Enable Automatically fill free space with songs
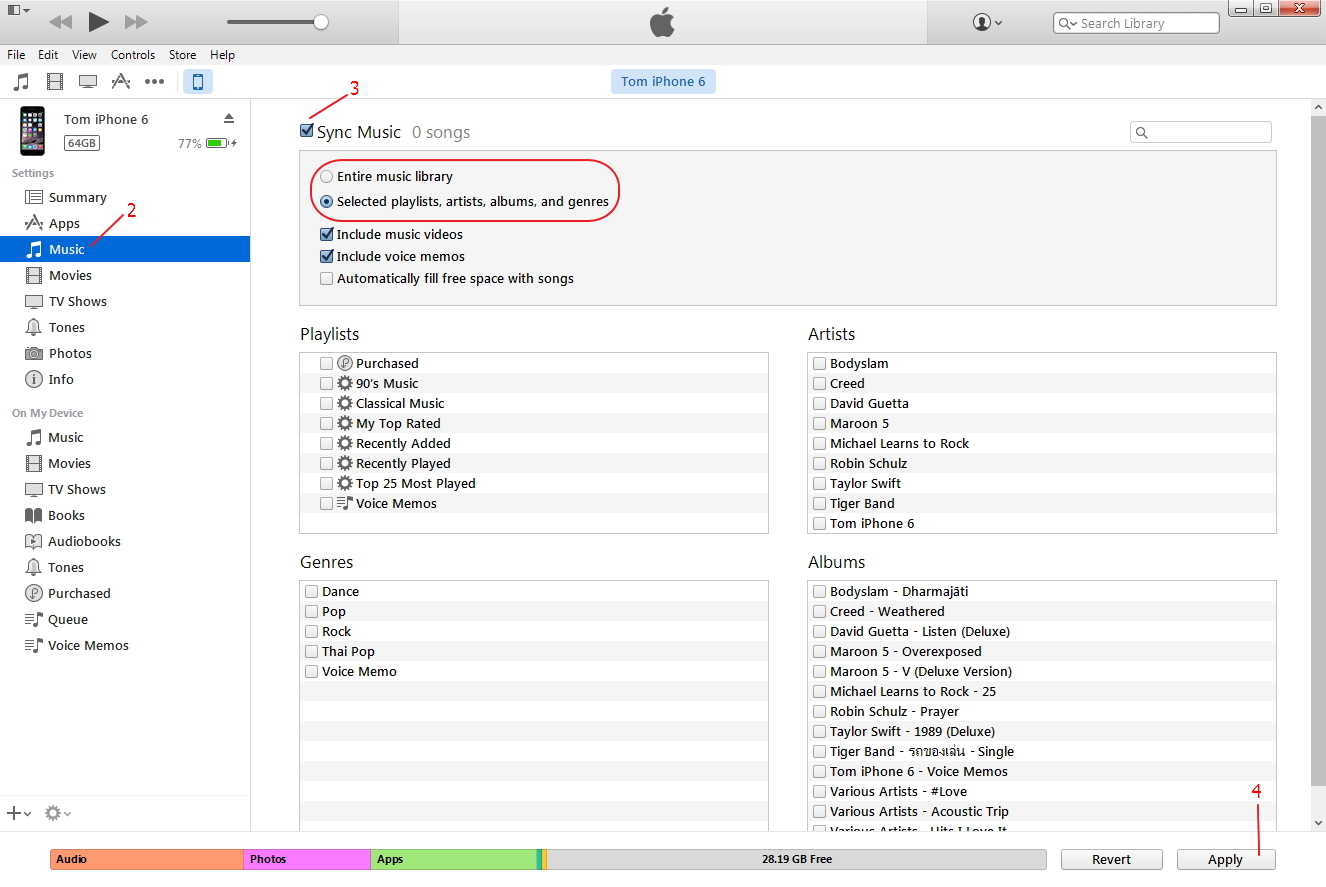 (326, 279)
